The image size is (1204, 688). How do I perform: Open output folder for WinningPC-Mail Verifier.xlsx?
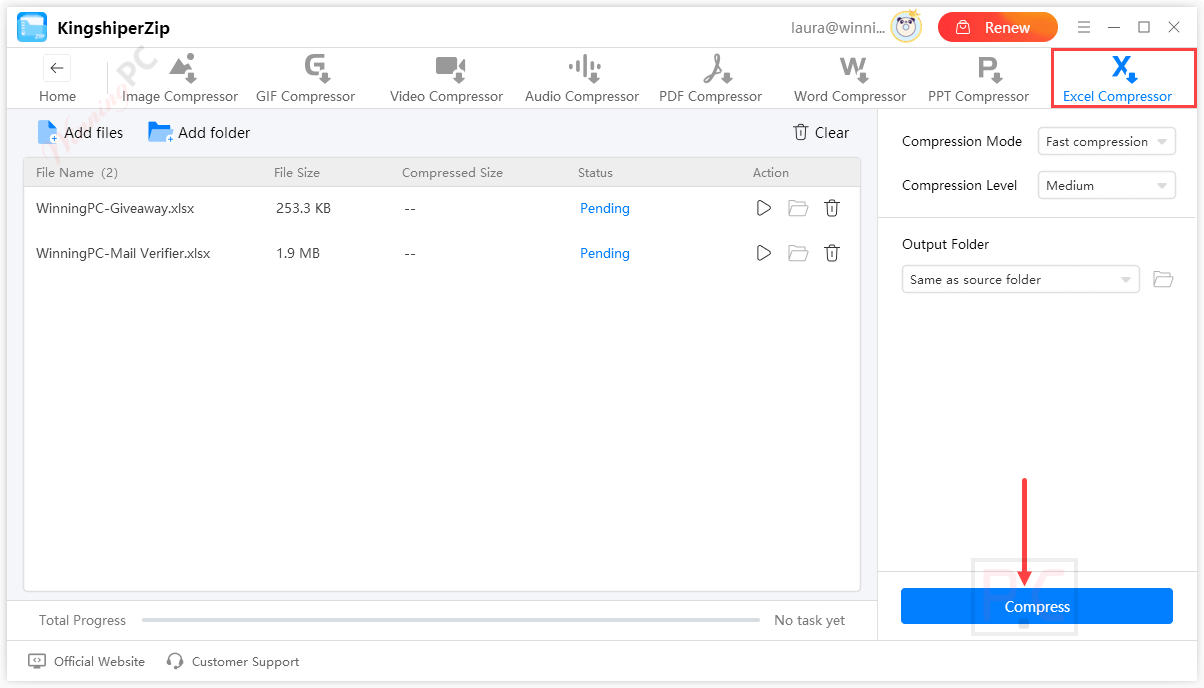(798, 253)
